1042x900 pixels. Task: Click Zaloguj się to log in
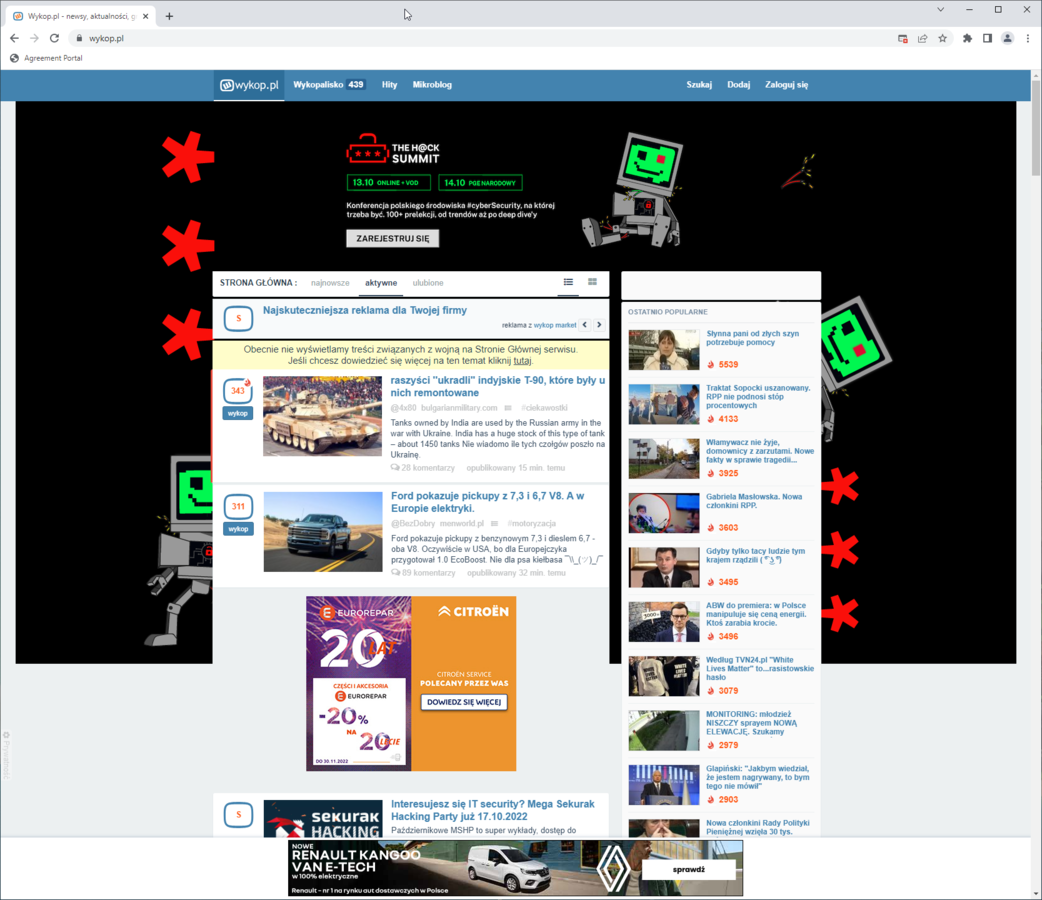786,85
